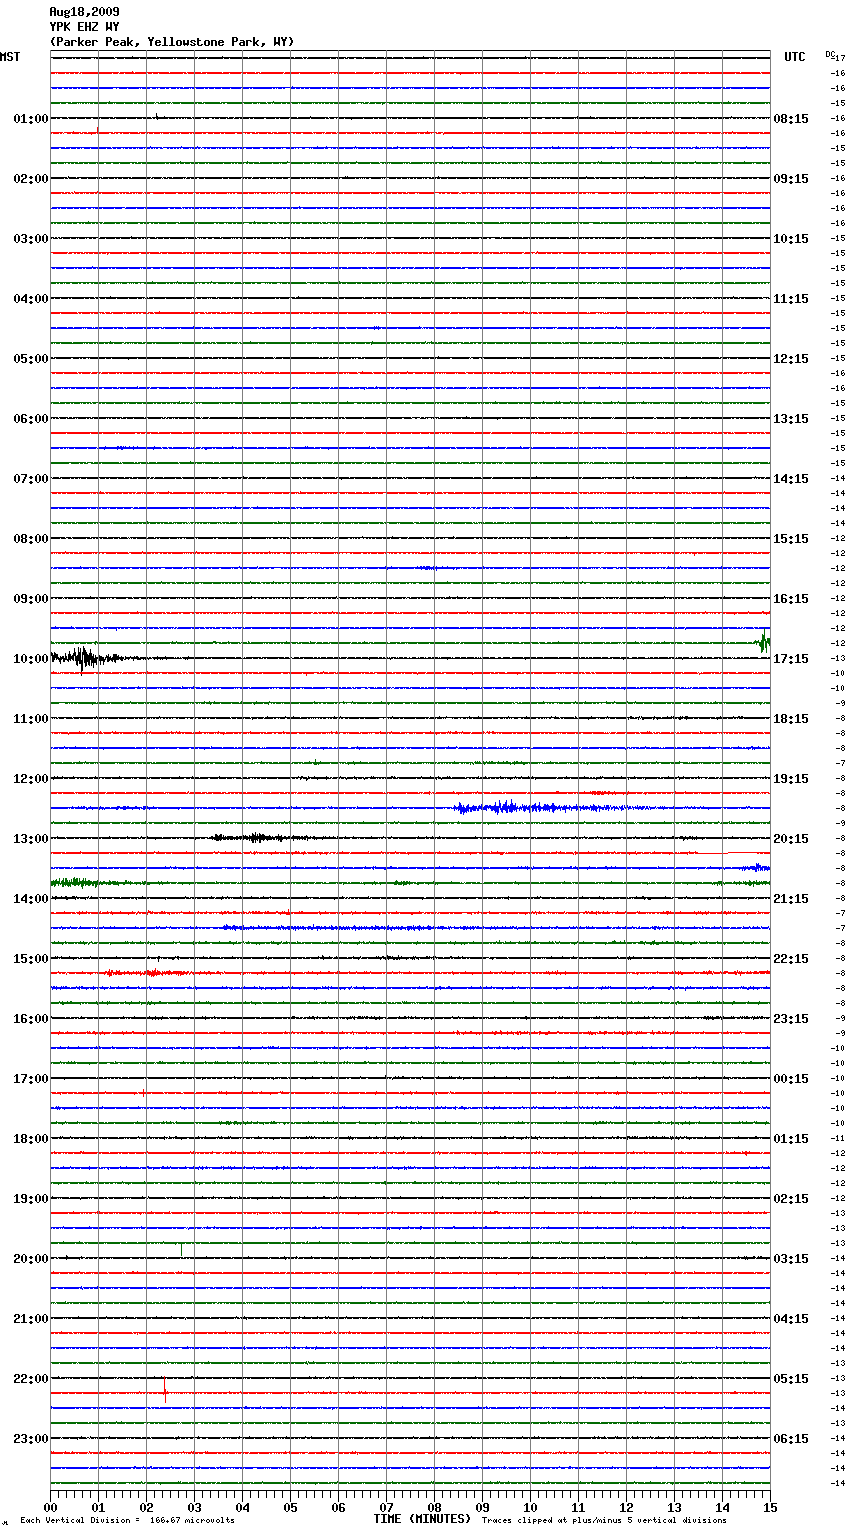Click the 03:15 UTC time label

pyautogui.click(x=791, y=1259)
